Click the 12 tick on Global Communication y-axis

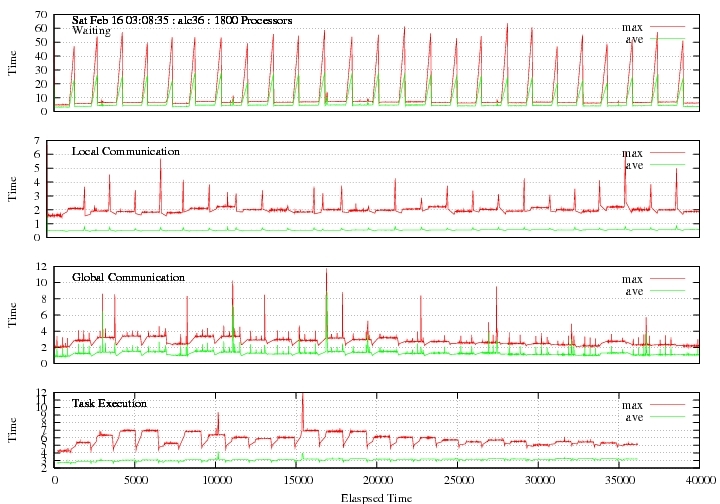click(41, 267)
